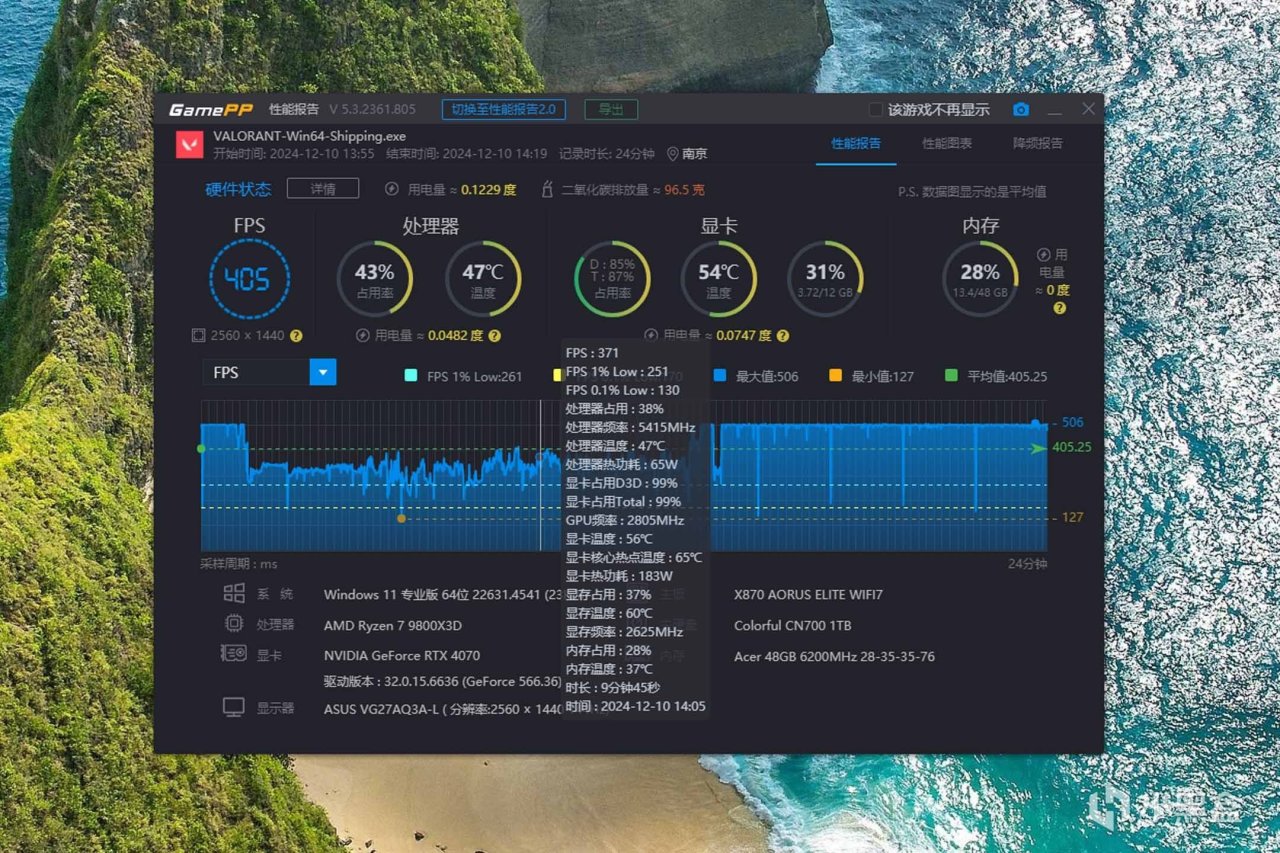Click the FPS 405 circular gauge

[x=250, y=278]
